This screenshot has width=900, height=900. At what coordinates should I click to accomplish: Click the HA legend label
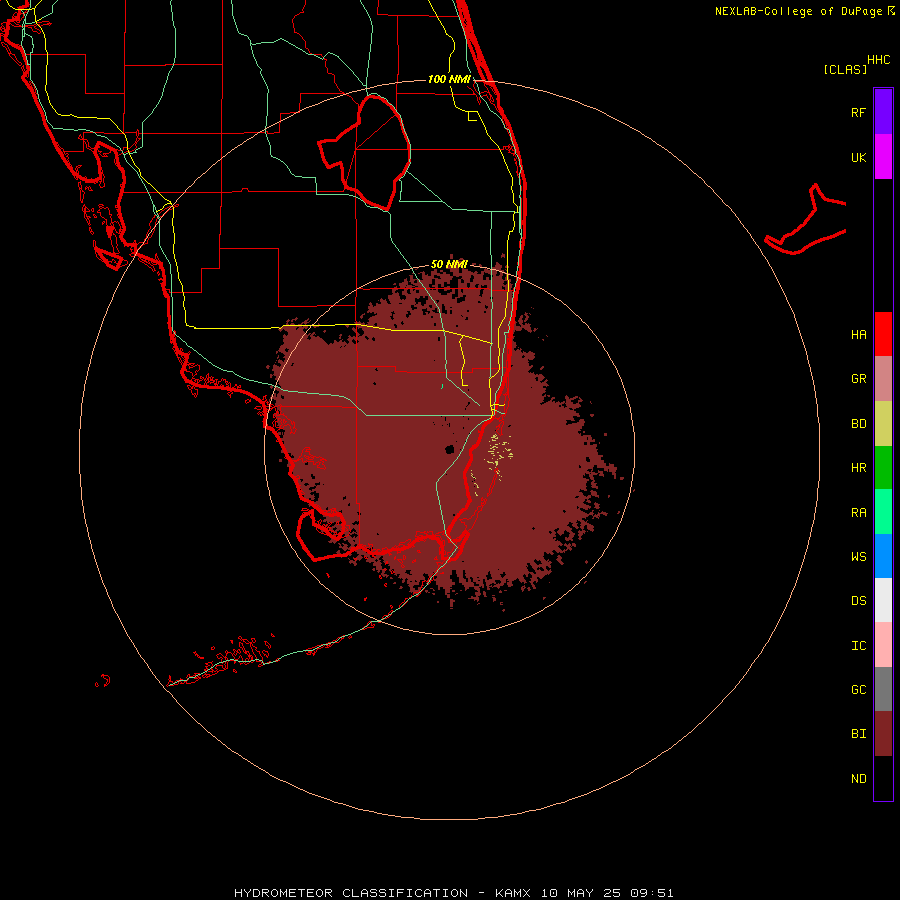point(858,335)
